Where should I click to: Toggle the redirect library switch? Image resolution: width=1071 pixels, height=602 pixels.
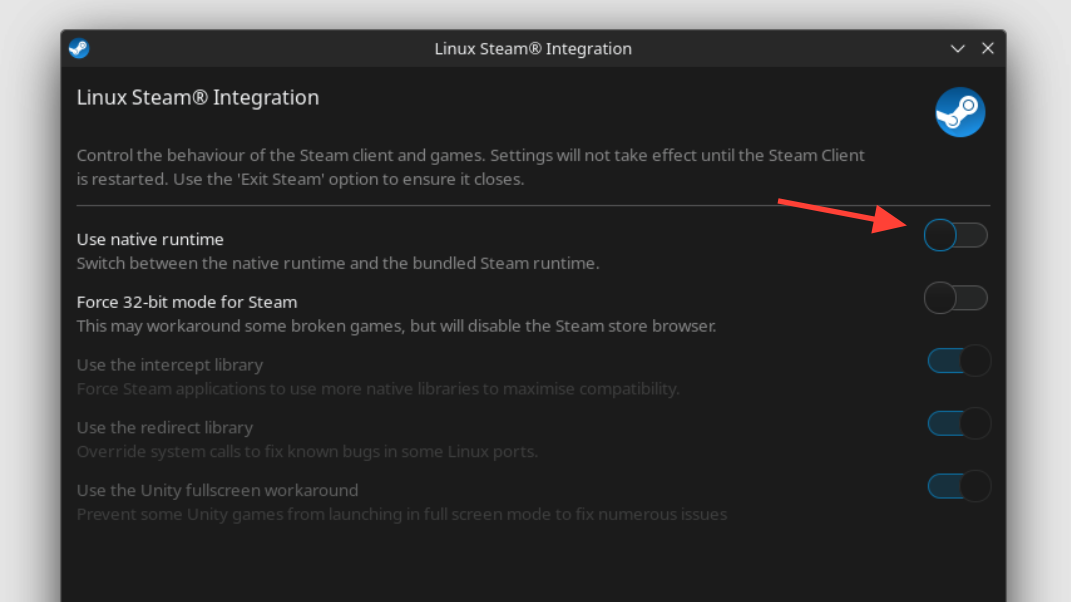click(959, 424)
